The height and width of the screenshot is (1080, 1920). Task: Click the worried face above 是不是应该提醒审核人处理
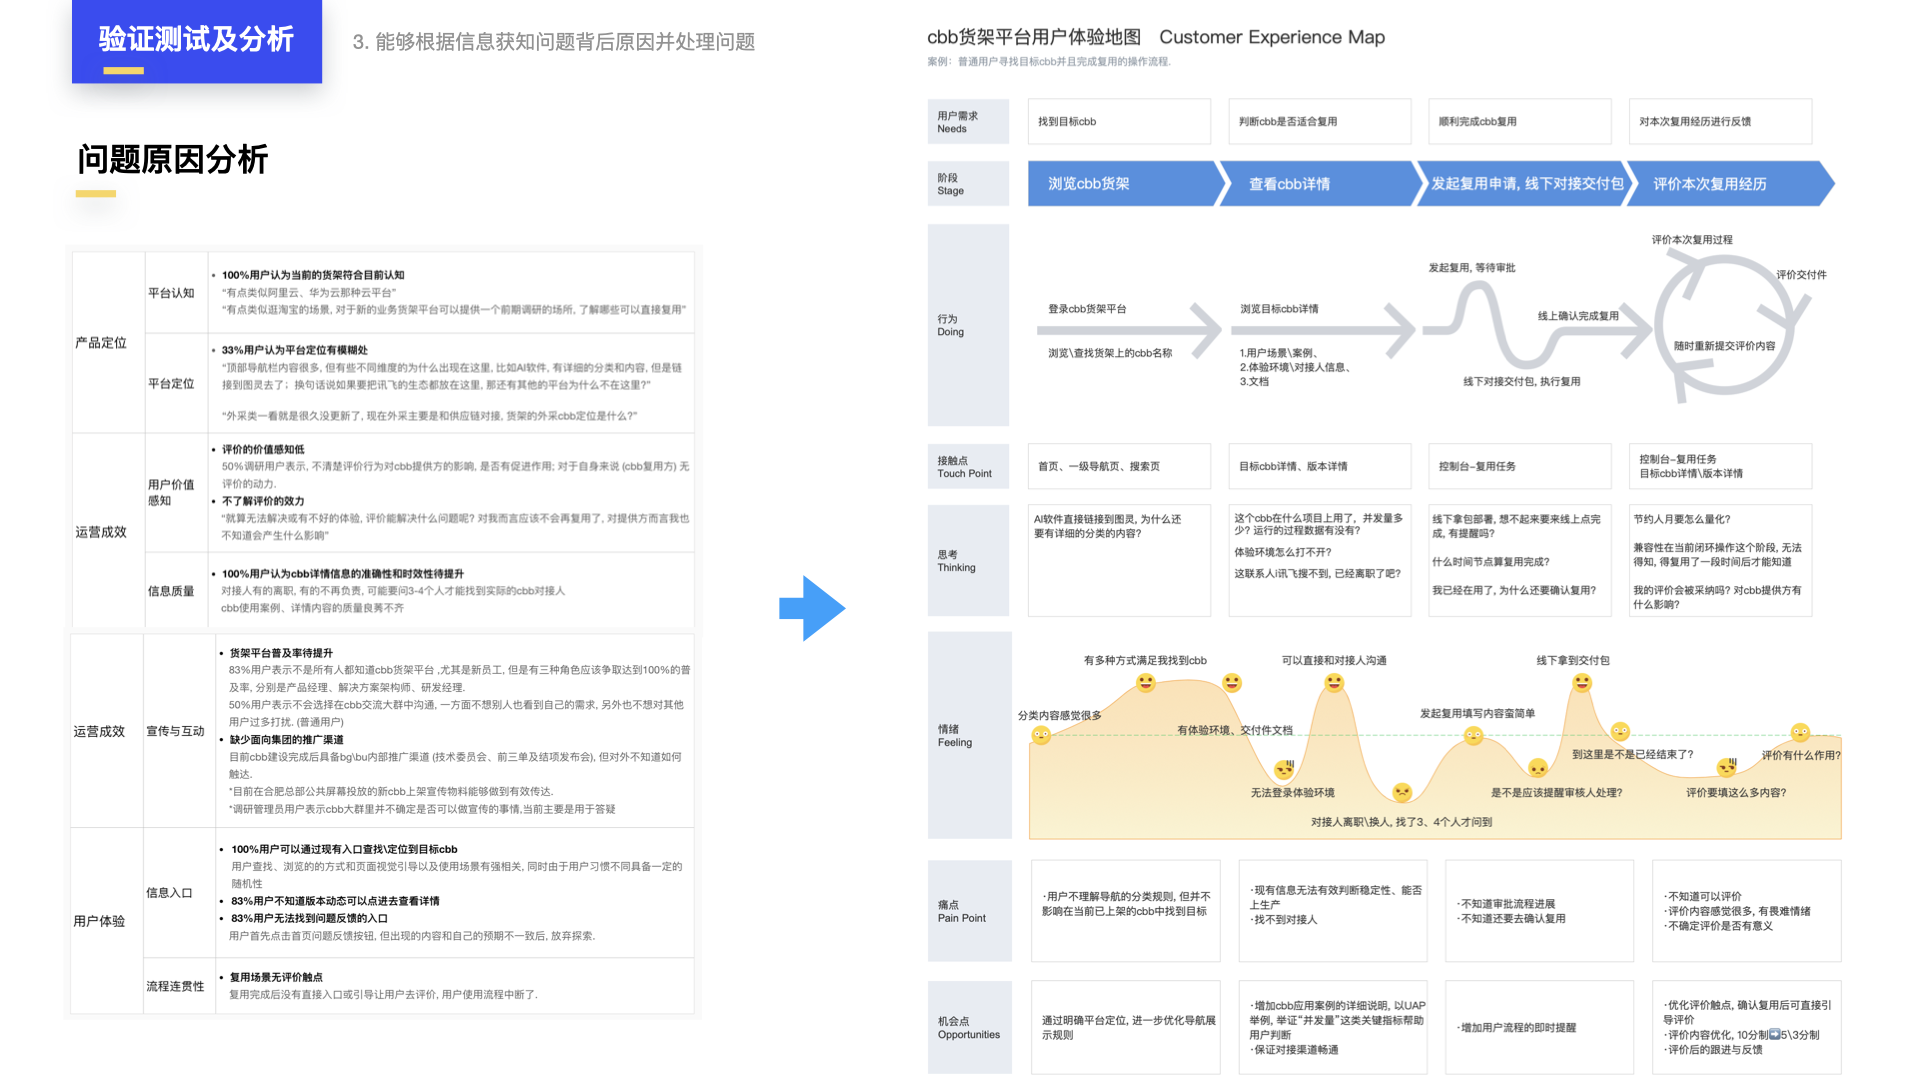coord(1538,768)
